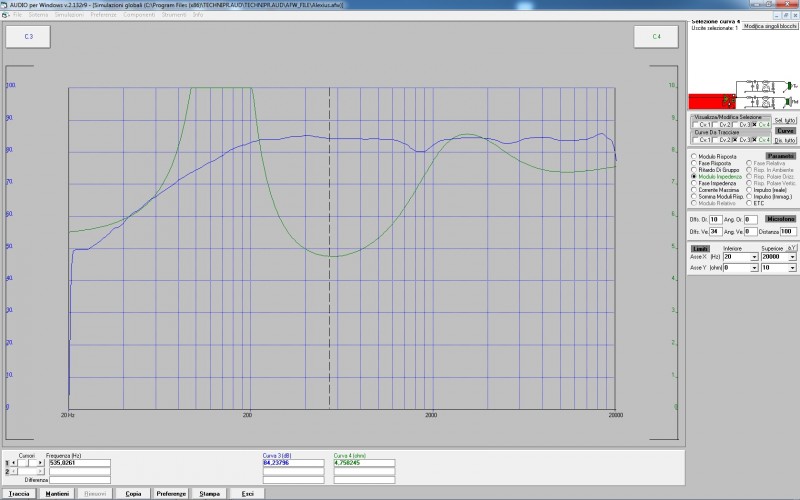The image size is (800, 500).
Task: Select the Fase Risposta radio option
Action: pyautogui.click(x=711, y=163)
